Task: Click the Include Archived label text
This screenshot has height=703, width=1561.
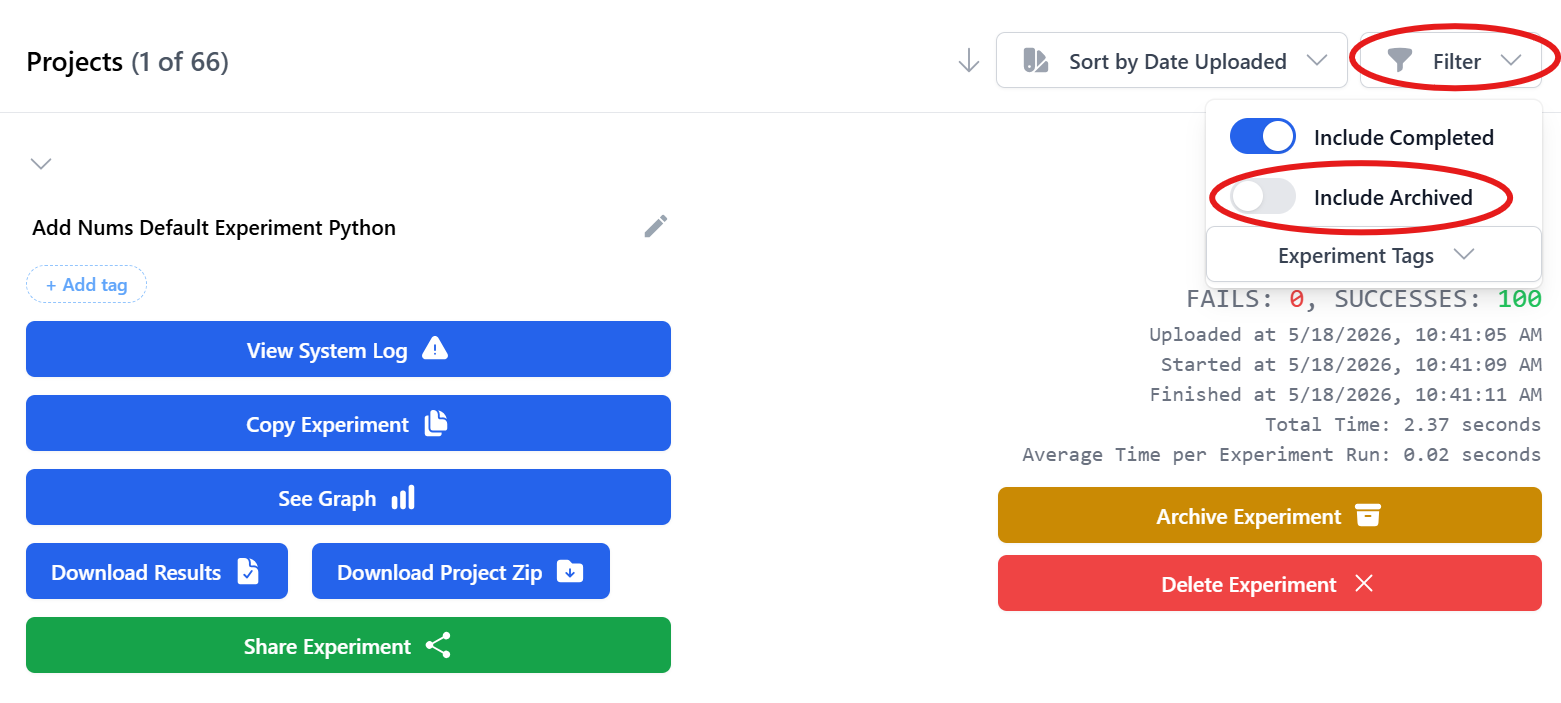Action: coord(1393,197)
